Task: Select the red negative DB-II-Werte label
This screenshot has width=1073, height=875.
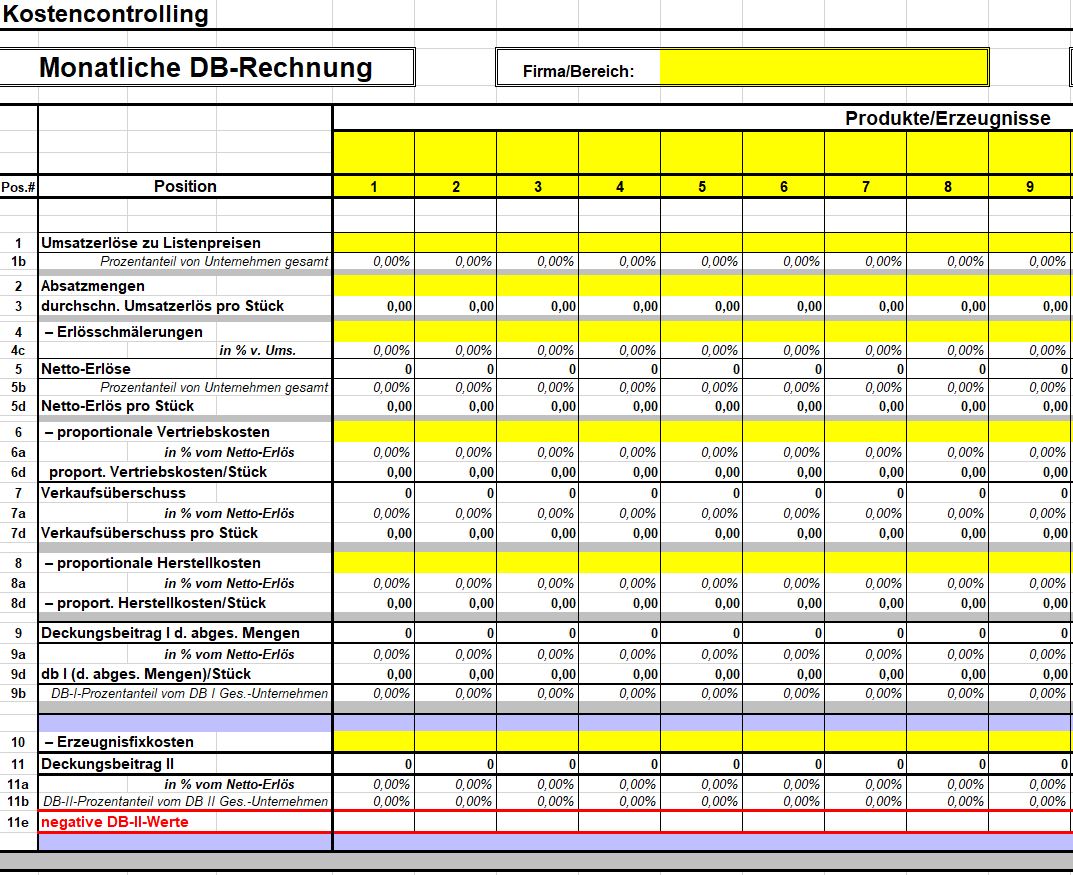Action: tap(114, 822)
